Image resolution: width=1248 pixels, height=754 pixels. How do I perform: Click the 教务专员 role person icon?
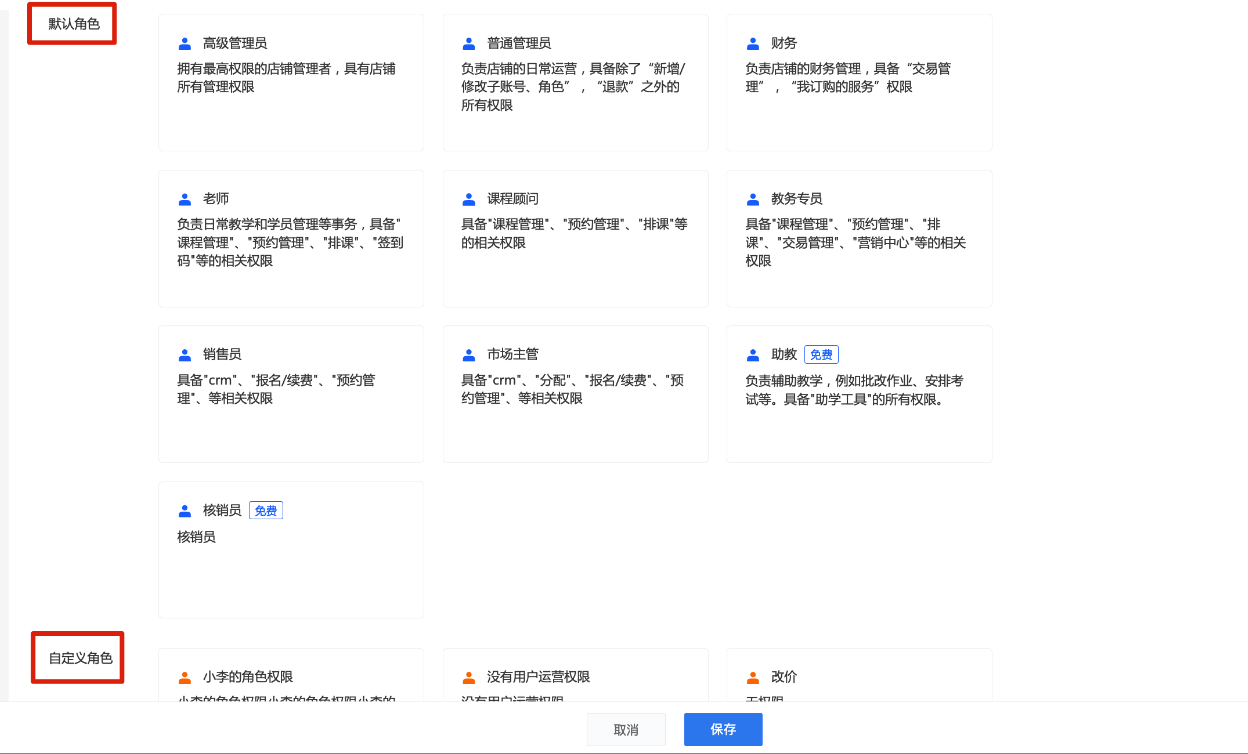(753, 199)
